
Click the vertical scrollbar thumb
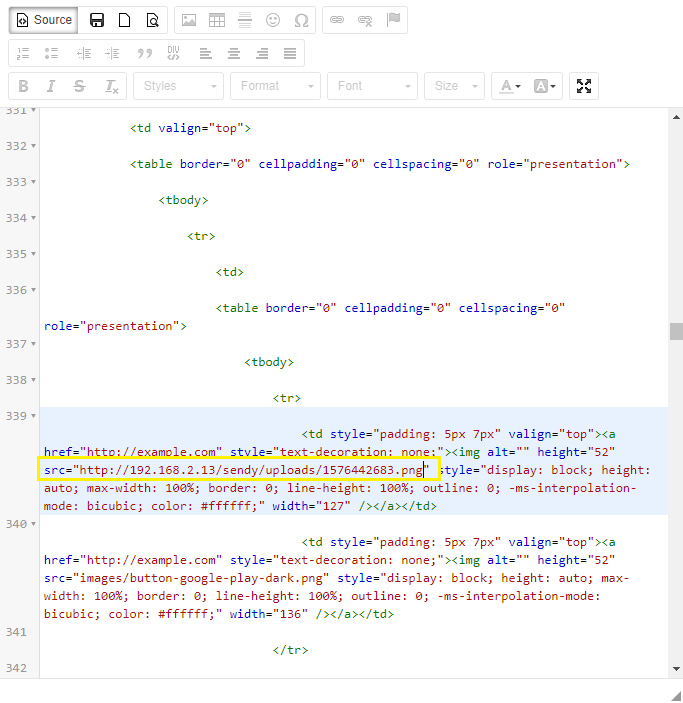point(676,331)
